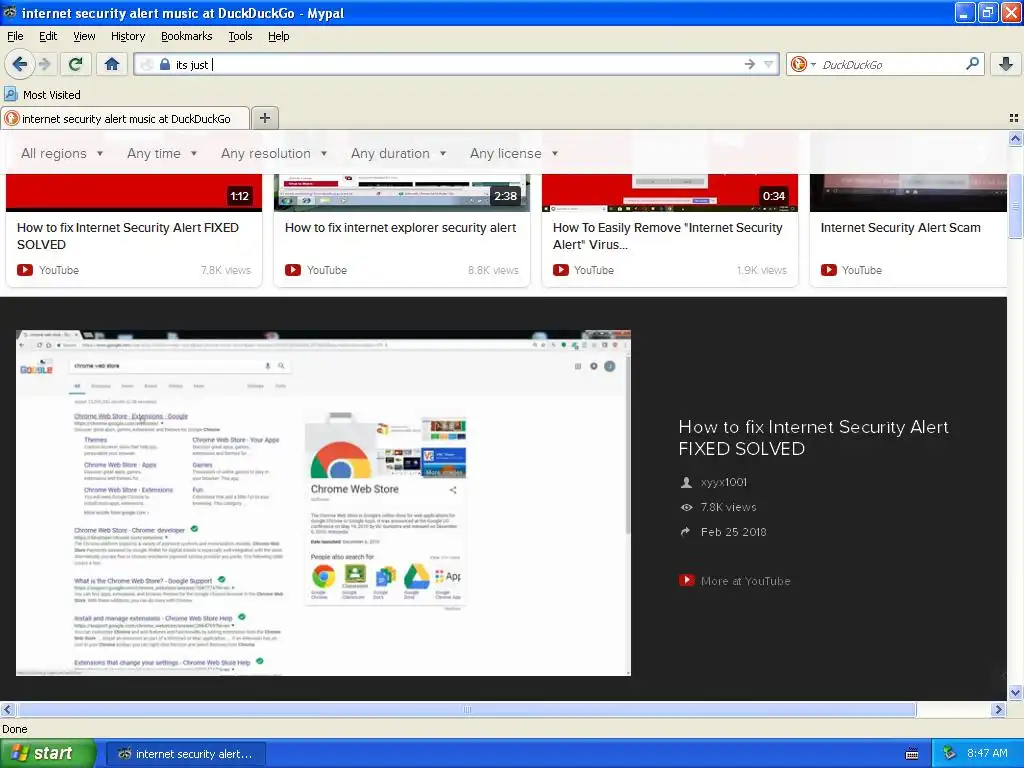This screenshot has height=768, width=1024.
Task: Click the Forward arrow button
Action: click(45, 64)
